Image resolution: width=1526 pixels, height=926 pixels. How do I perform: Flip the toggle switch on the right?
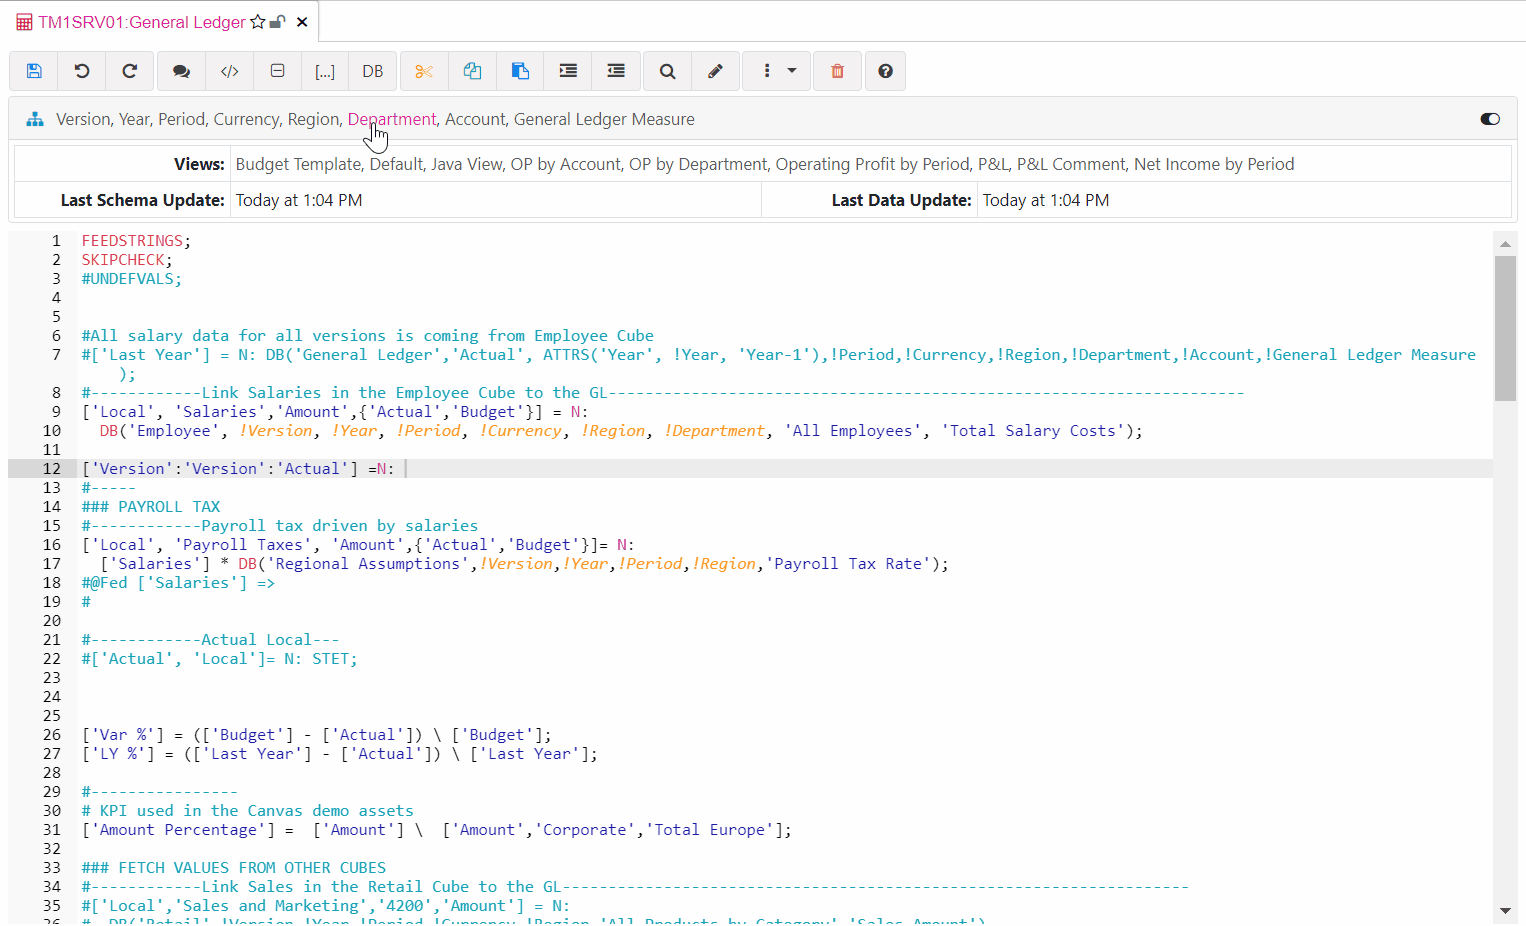tap(1490, 118)
